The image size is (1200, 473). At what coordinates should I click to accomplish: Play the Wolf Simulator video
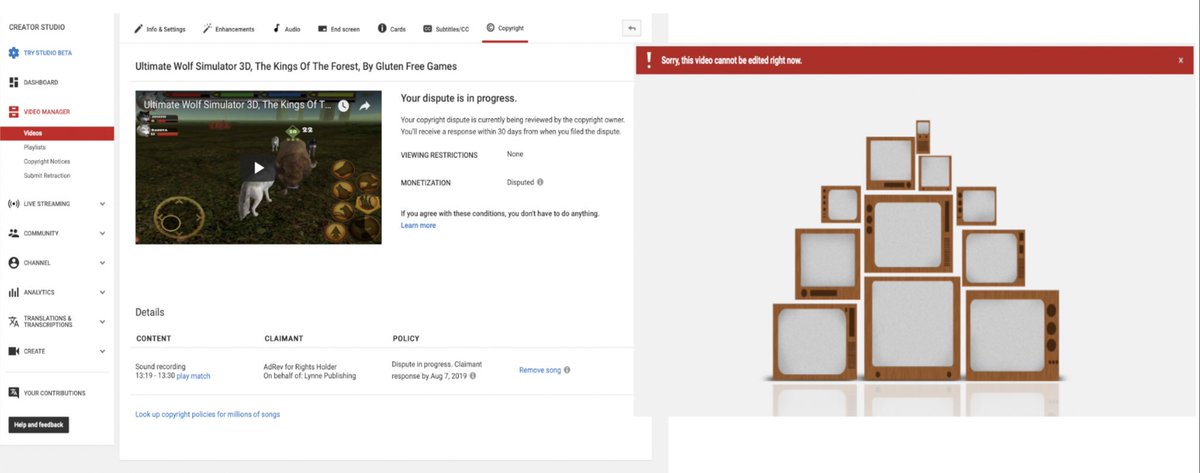258,168
